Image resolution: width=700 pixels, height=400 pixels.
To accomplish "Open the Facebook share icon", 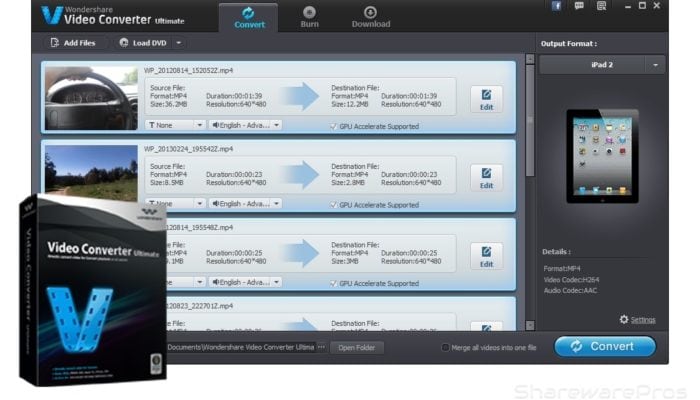I will (x=556, y=6).
